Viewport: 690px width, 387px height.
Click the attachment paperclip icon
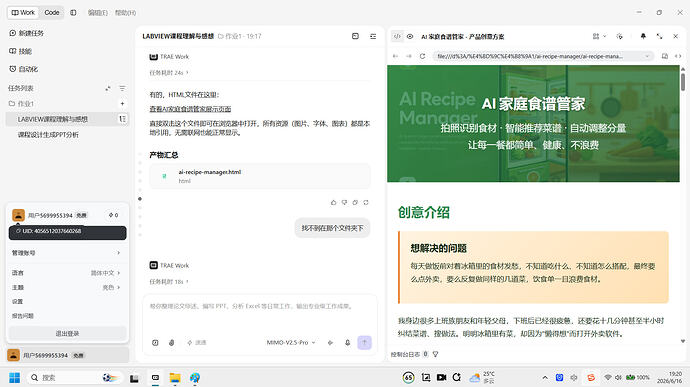(172, 343)
